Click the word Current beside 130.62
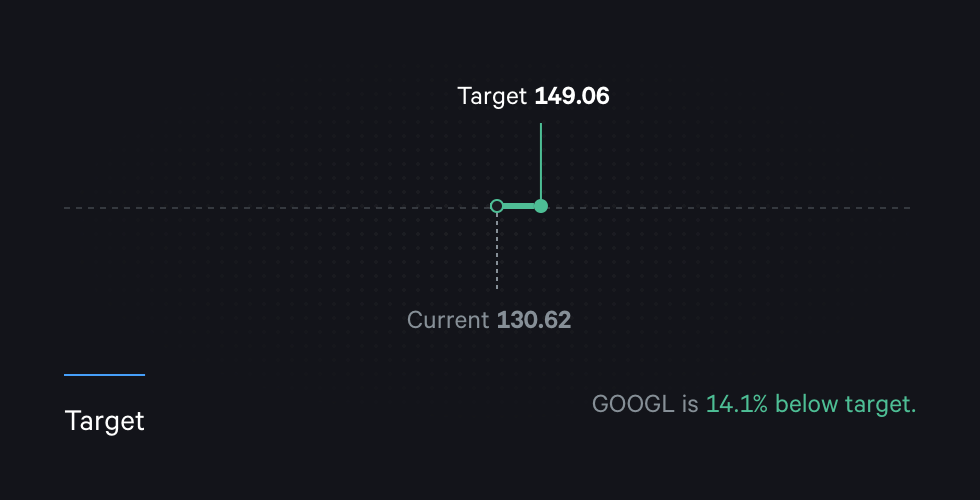Screen dimensions: 980x500 click(448, 320)
